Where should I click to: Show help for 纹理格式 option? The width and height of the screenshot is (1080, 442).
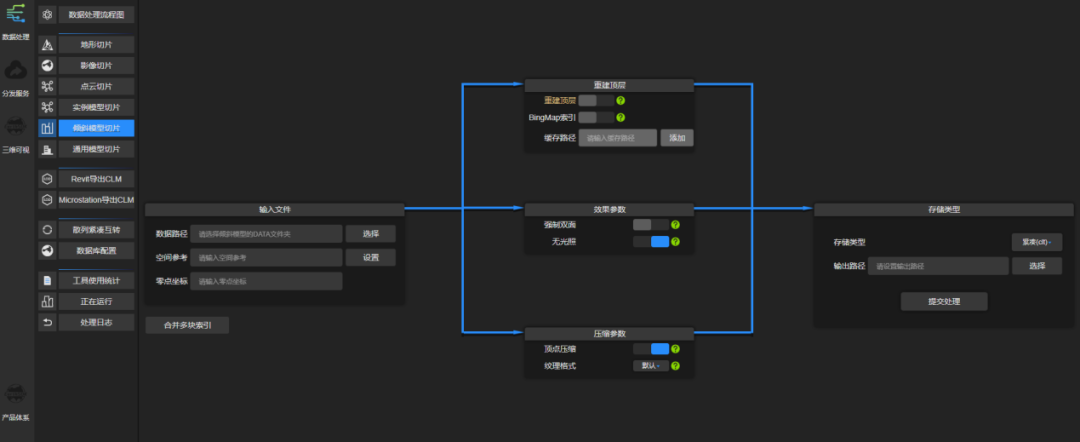[x=675, y=366]
